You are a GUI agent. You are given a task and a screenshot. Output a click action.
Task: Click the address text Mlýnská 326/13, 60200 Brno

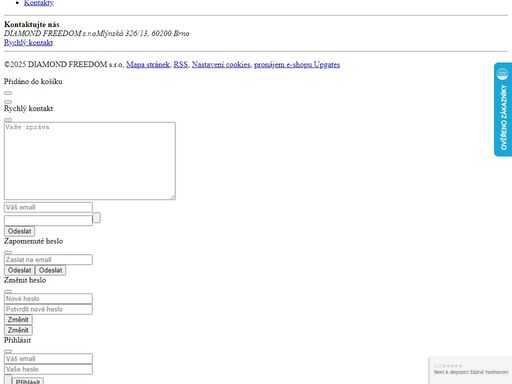click(143, 33)
